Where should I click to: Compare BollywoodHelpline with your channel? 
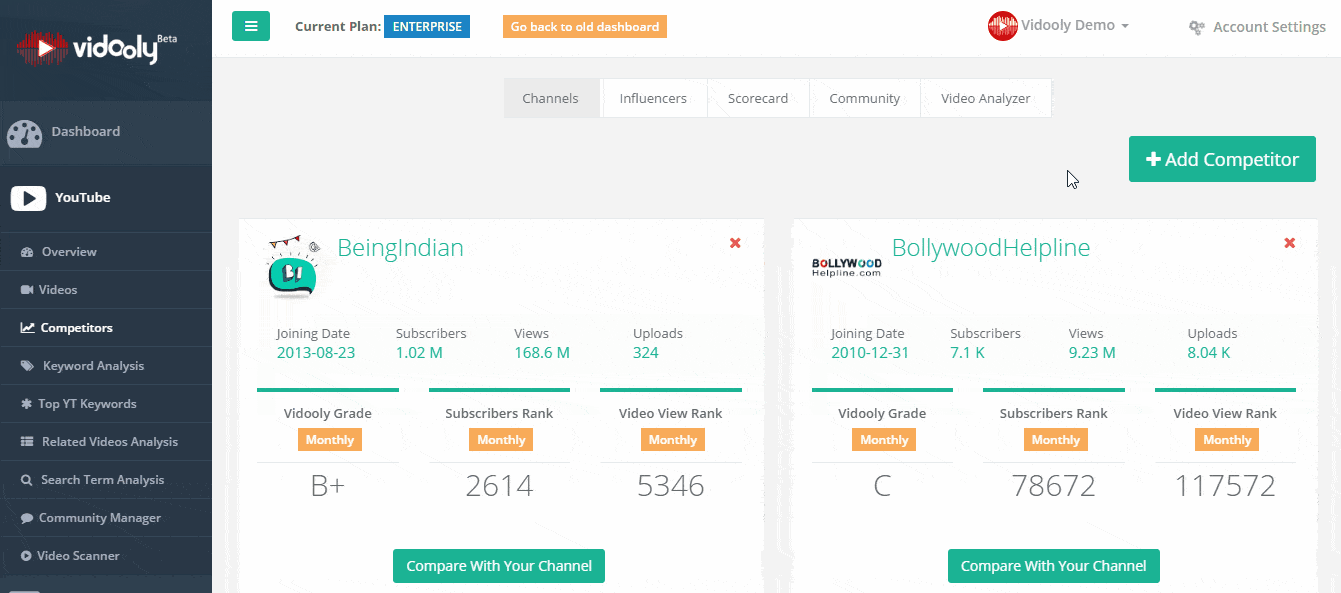(1054, 566)
